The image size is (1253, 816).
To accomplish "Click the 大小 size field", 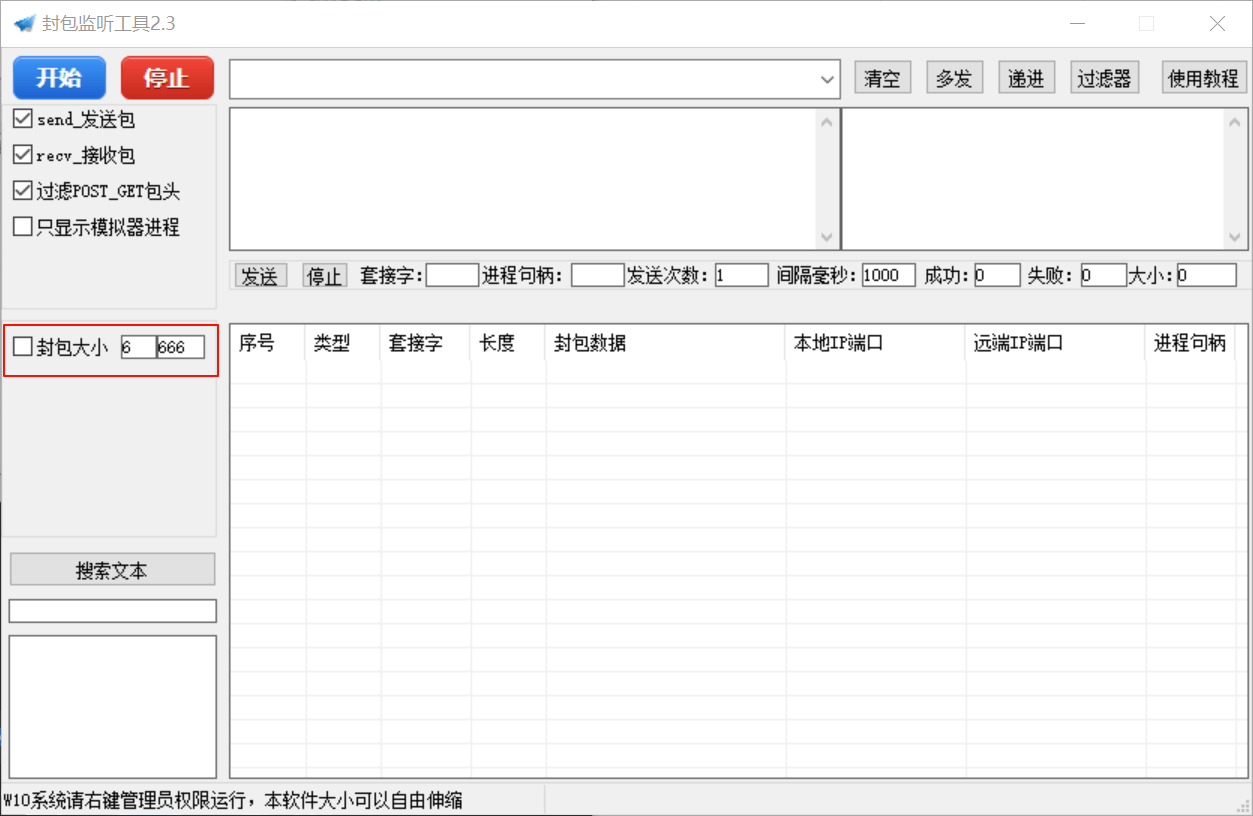I will [x=1207, y=275].
